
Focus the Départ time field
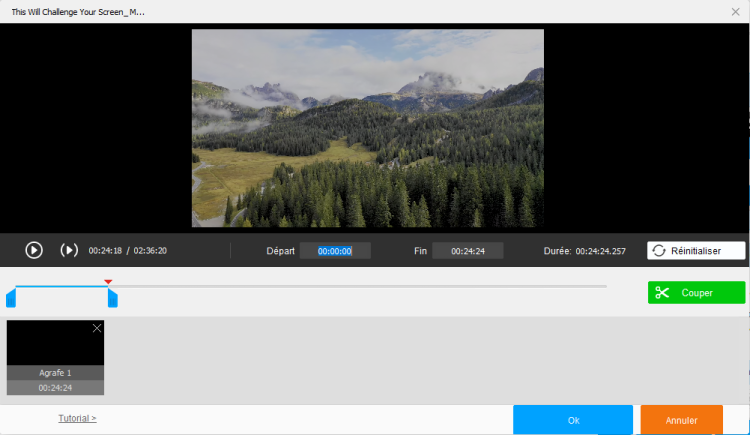point(335,251)
